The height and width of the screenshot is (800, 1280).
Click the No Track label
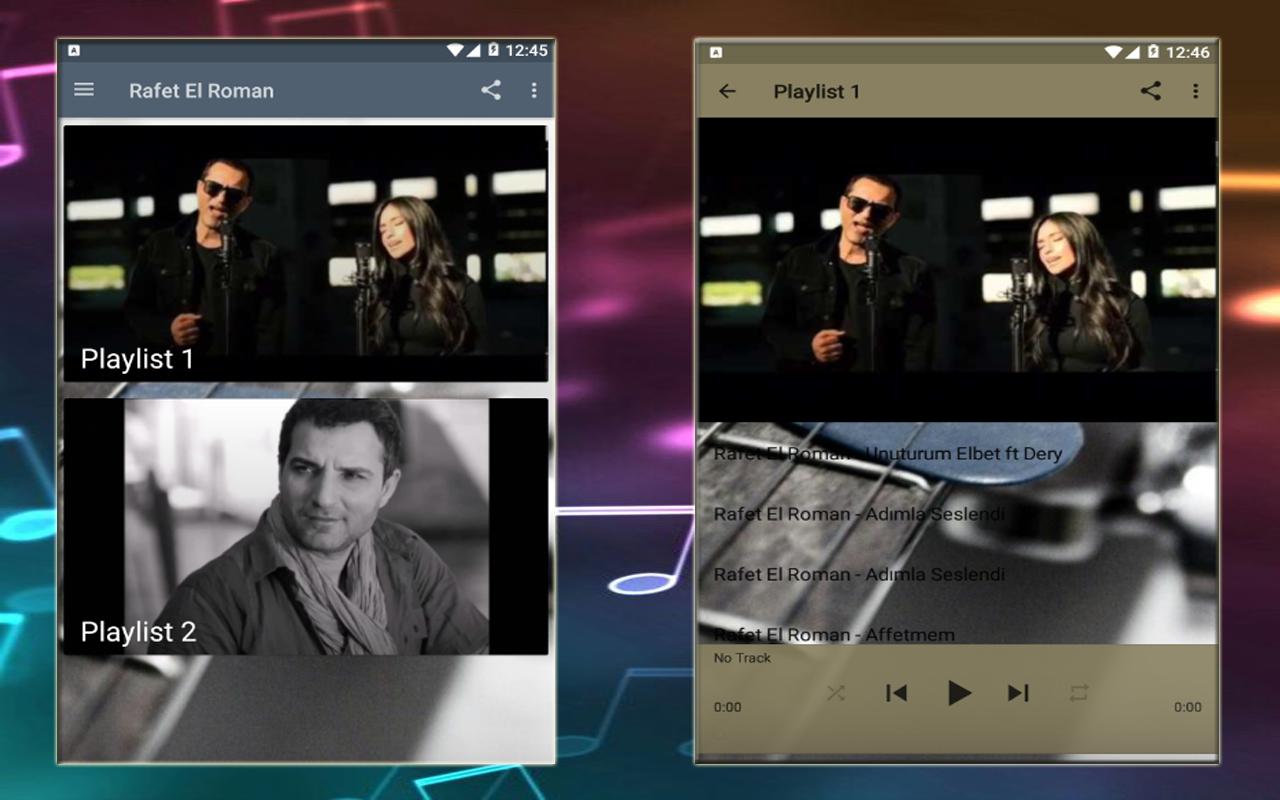[x=742, y=658]
